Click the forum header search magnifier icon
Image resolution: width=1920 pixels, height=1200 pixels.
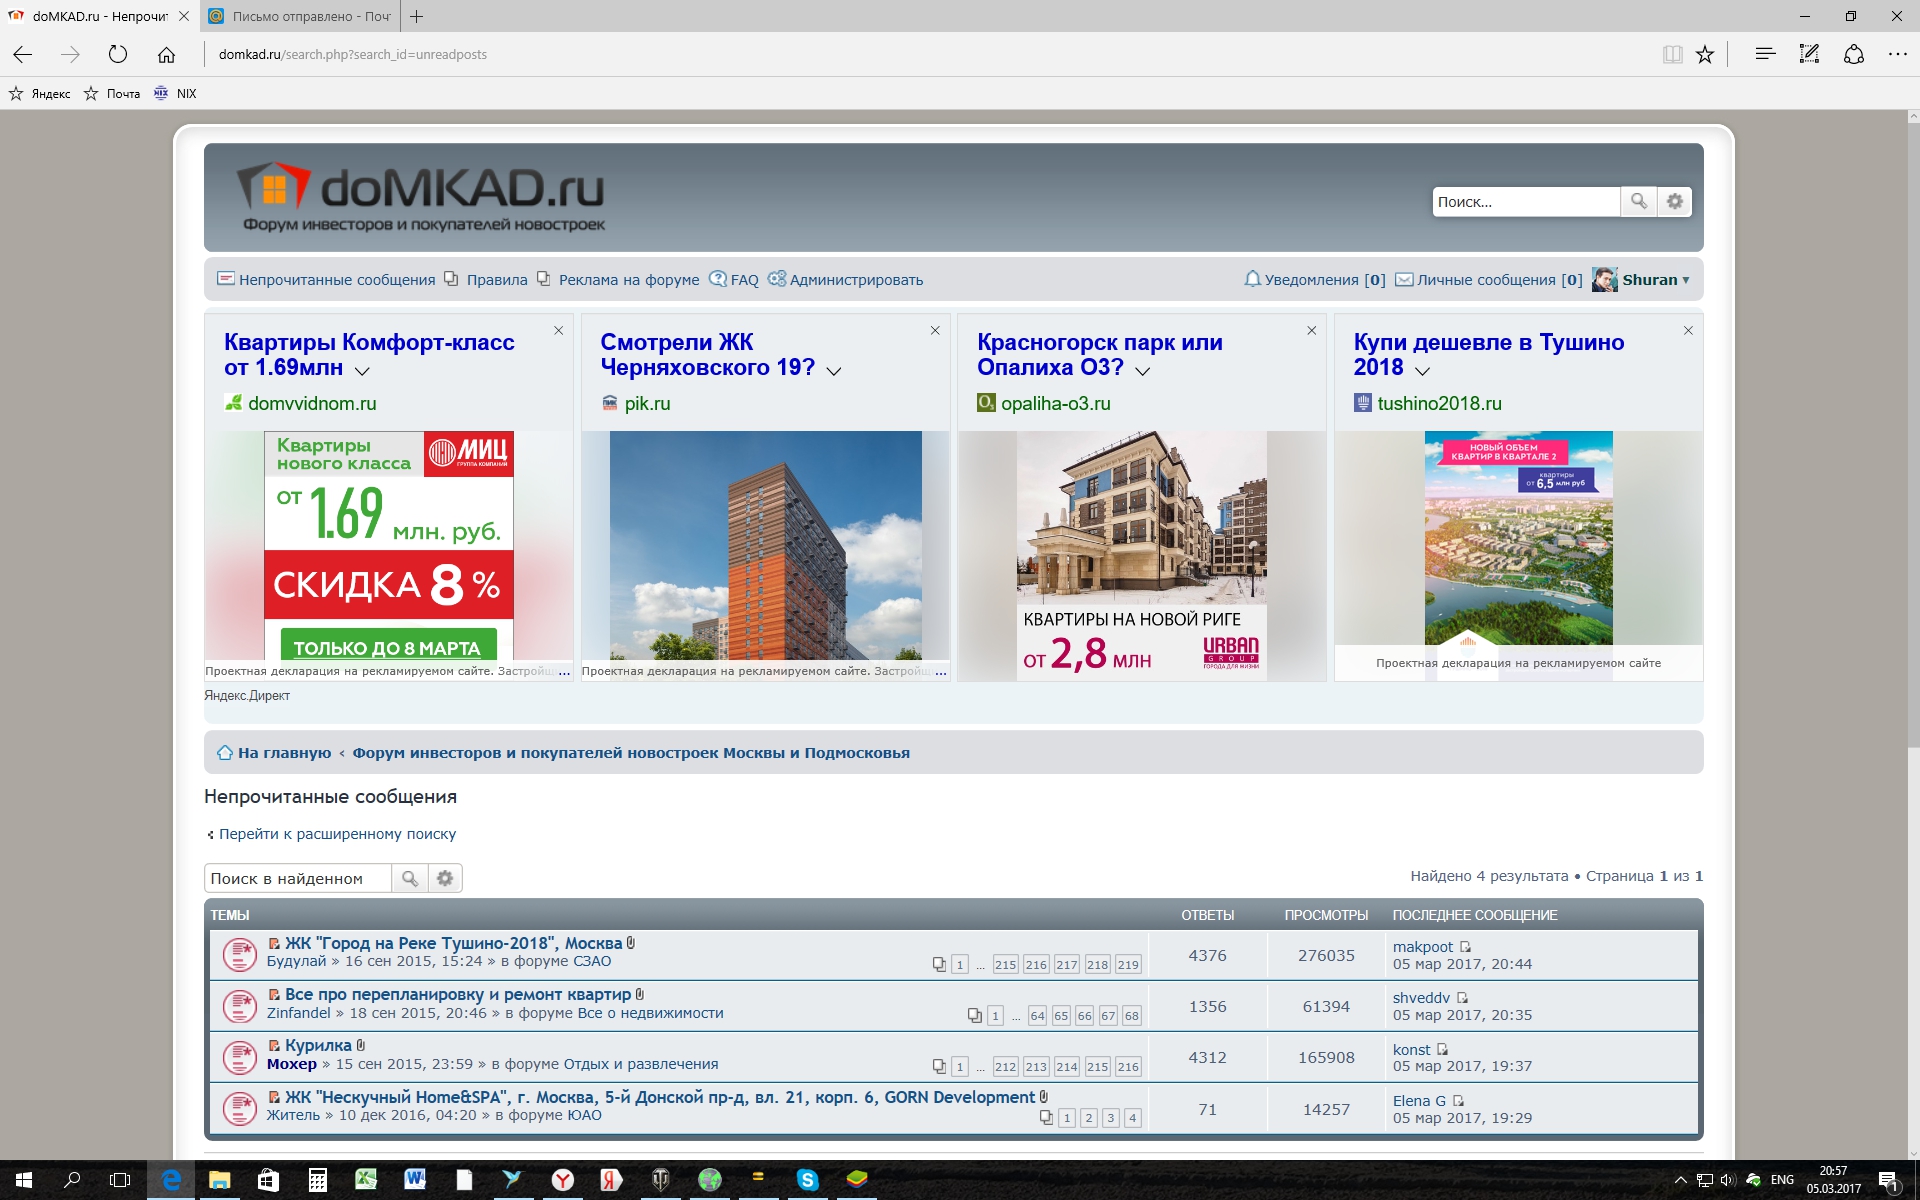(1638, 201)
